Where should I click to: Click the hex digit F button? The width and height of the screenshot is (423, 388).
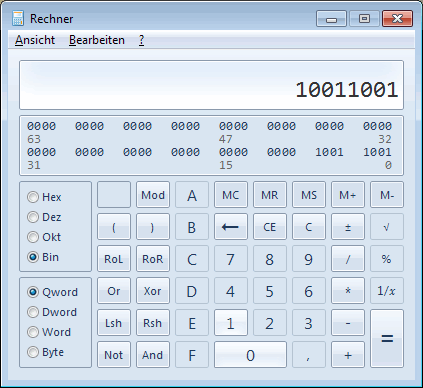192,355
